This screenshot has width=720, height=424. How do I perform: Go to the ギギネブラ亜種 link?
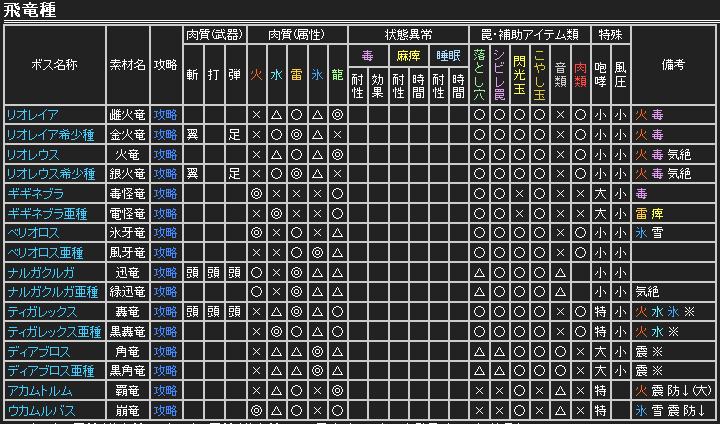pos(46,214)
